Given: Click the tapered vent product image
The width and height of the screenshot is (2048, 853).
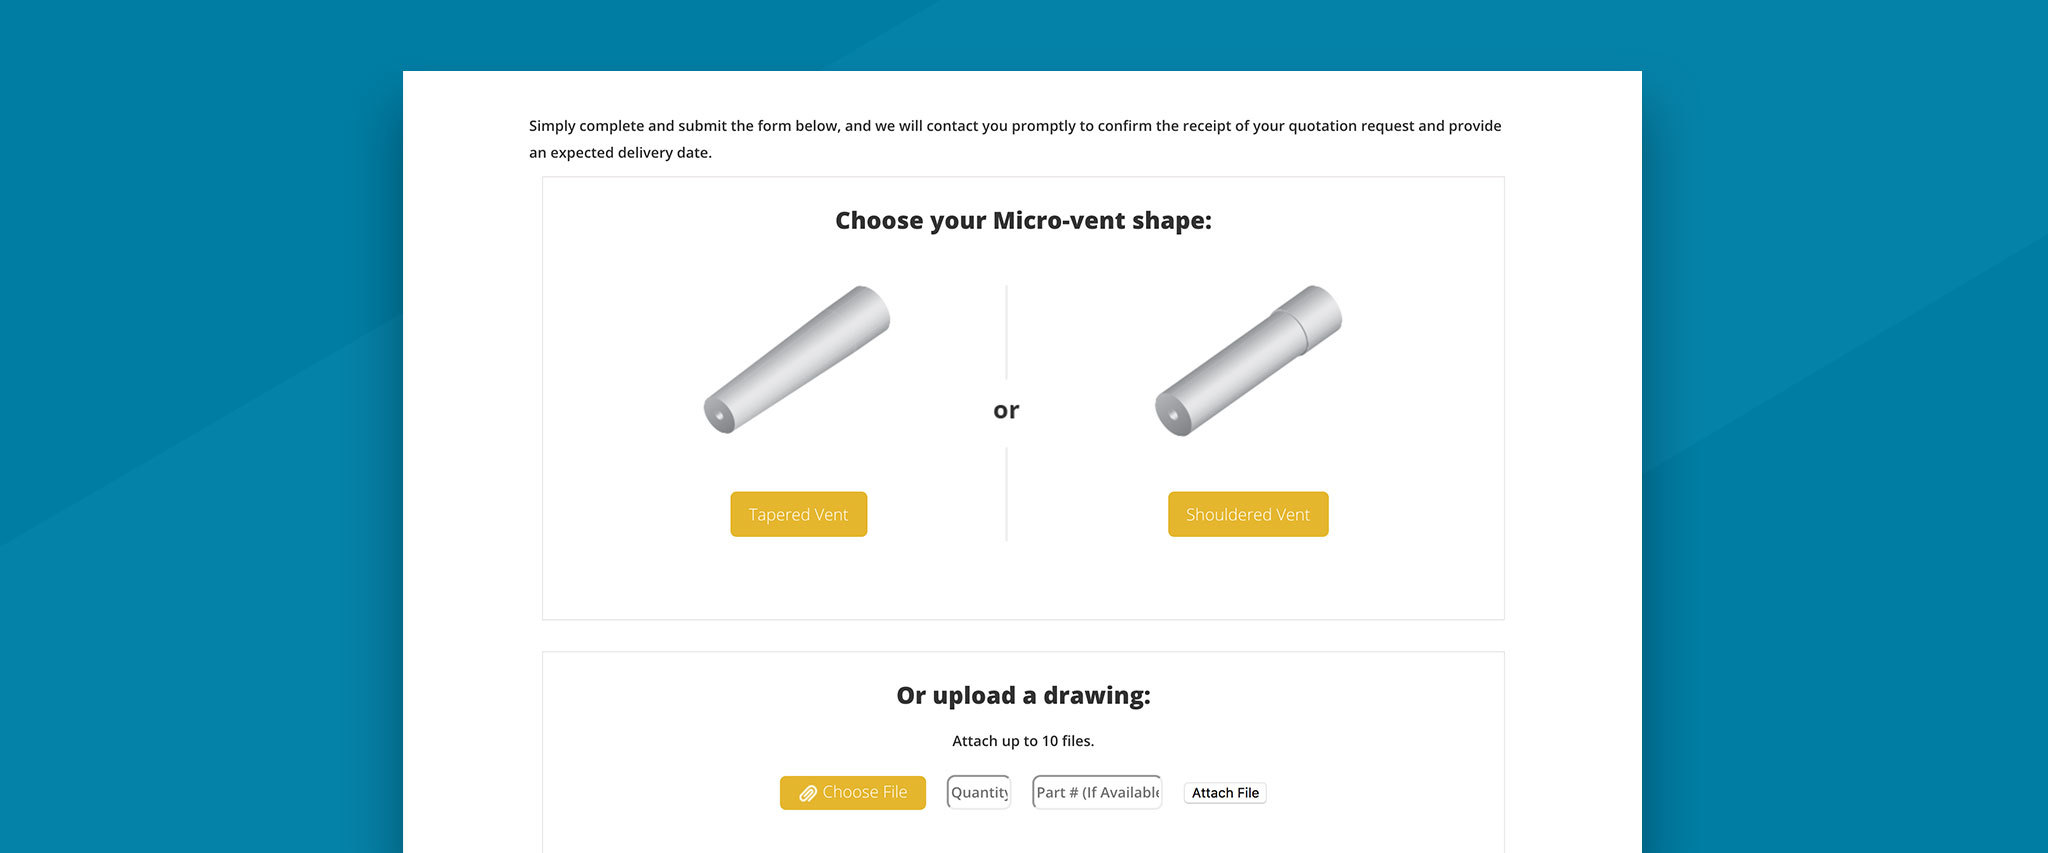Looking at the screenshot, I should tap(797, 359).
